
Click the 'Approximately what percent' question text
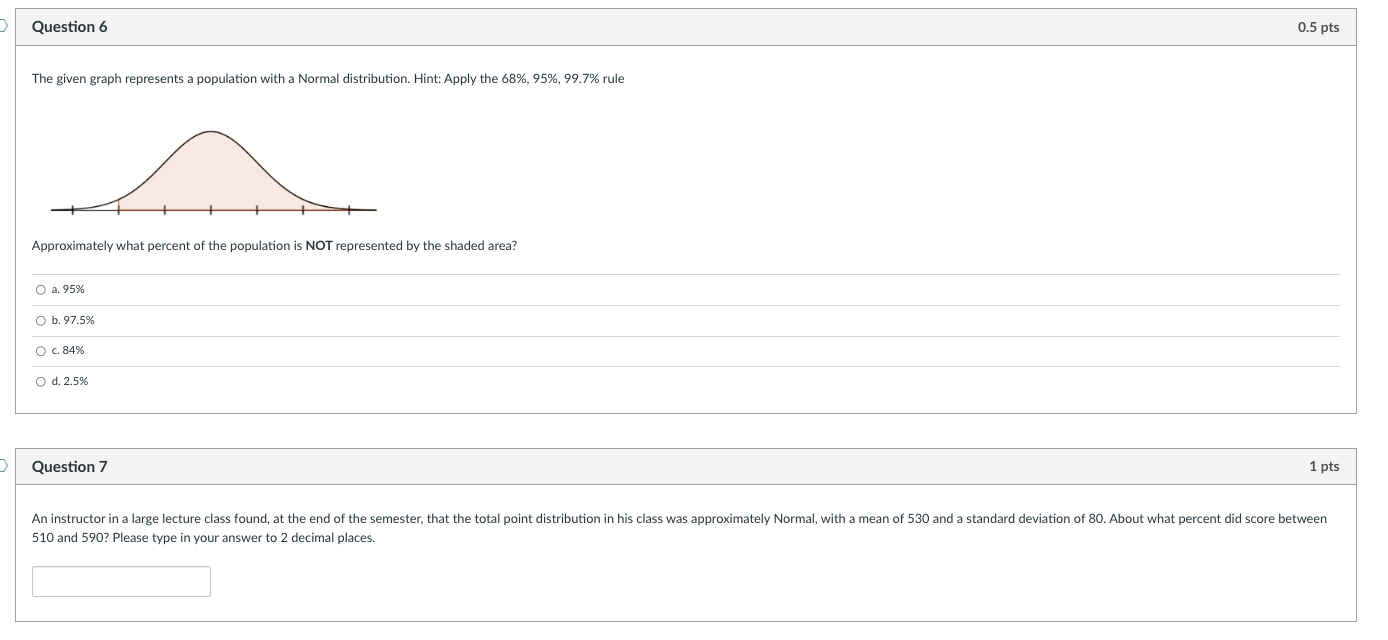pyautogui.click(x=274, y=246)
